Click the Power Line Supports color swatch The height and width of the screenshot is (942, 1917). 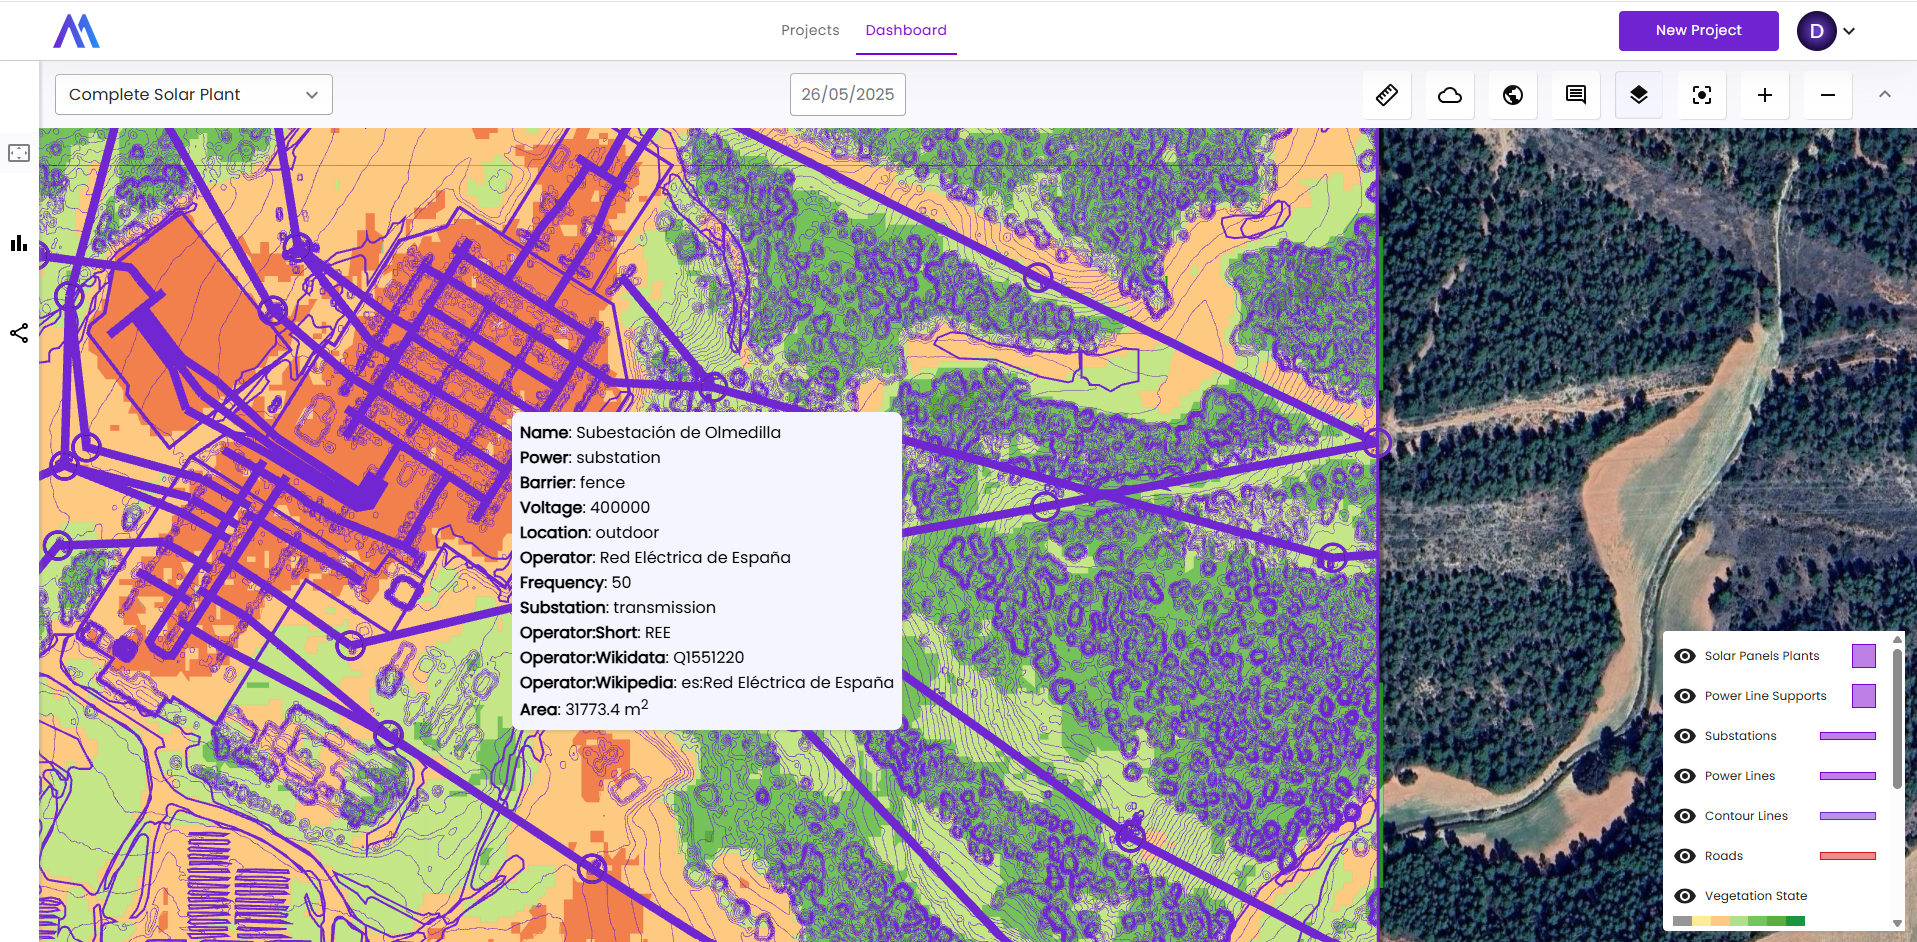[1863, 696]
